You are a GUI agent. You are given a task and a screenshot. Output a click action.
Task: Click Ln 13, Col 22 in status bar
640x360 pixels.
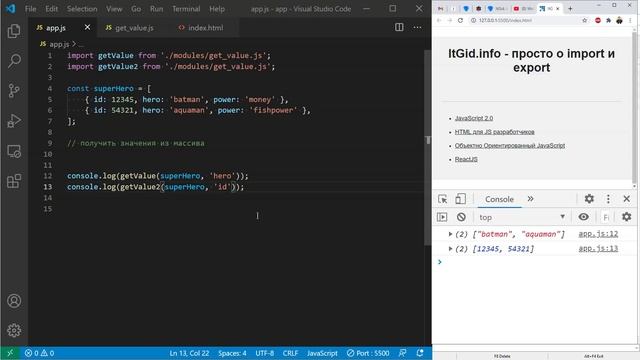click(189, 353)
